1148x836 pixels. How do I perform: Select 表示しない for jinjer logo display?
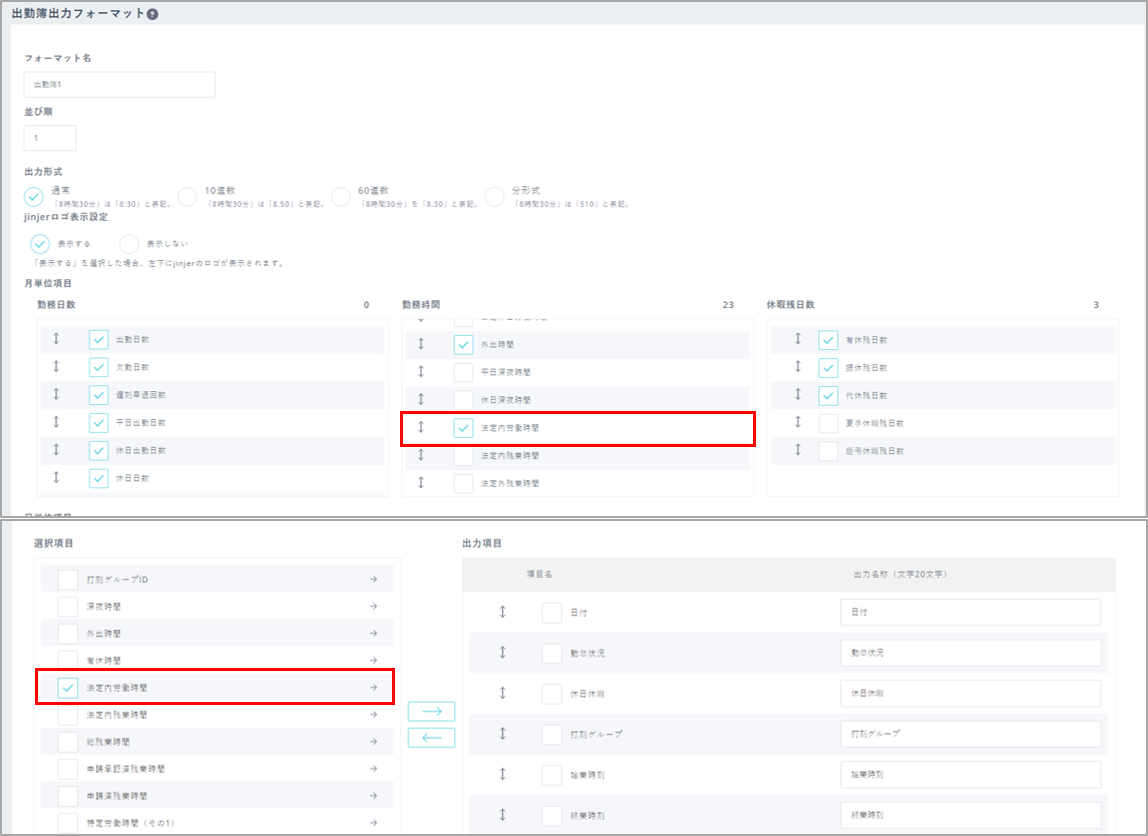pyautogui.click(x=129, y=243)
